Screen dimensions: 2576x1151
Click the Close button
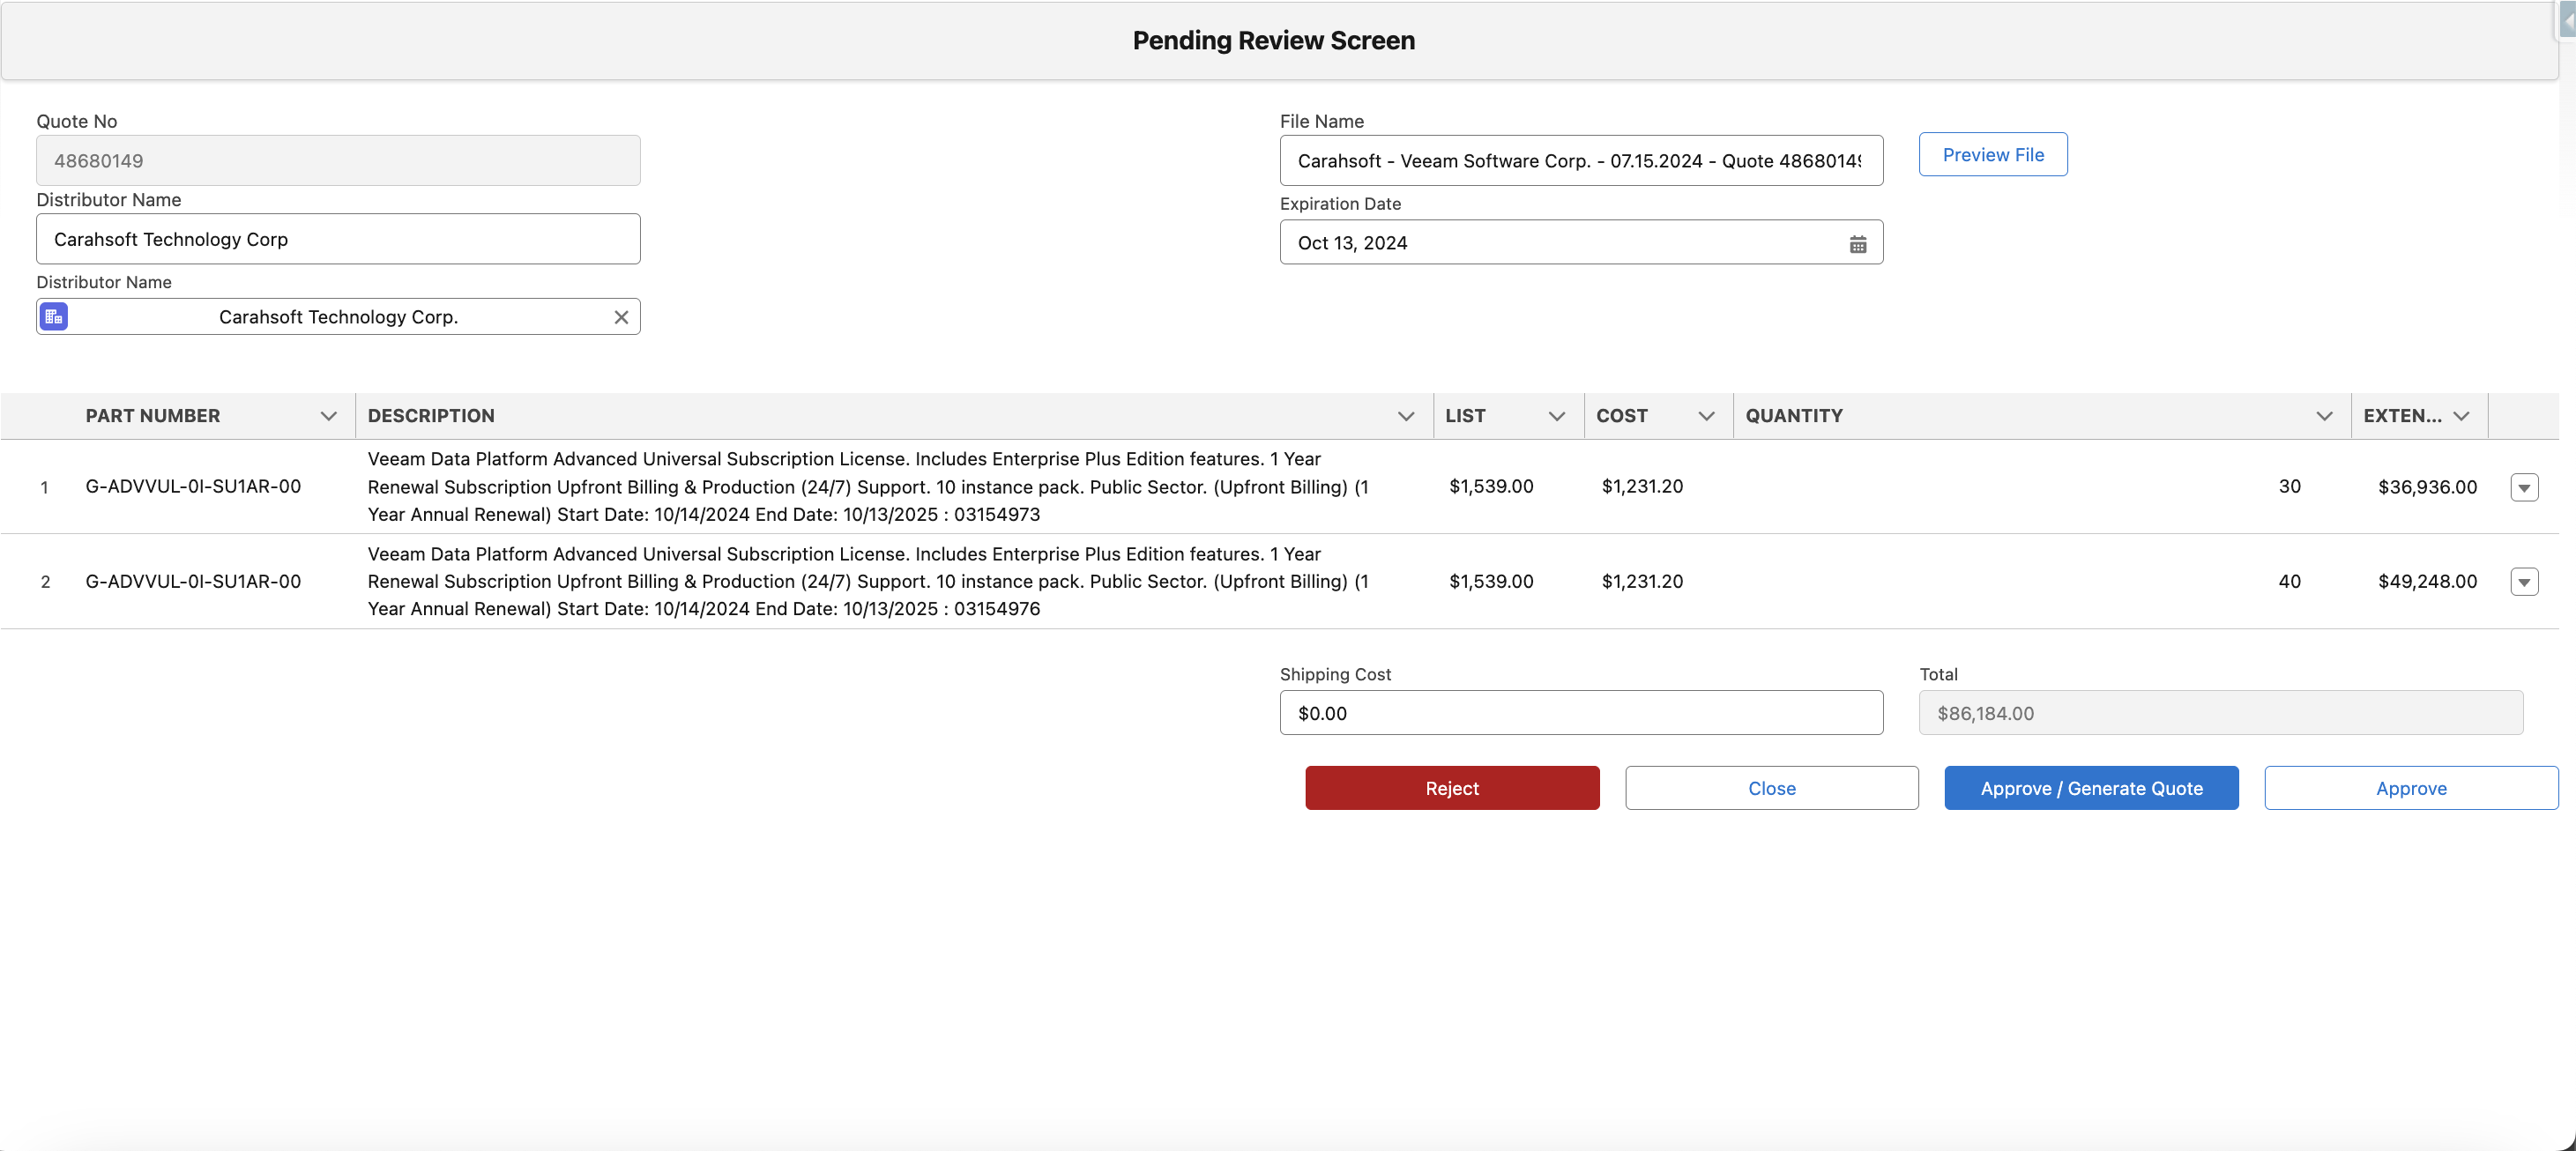[x=1771, y=788]
